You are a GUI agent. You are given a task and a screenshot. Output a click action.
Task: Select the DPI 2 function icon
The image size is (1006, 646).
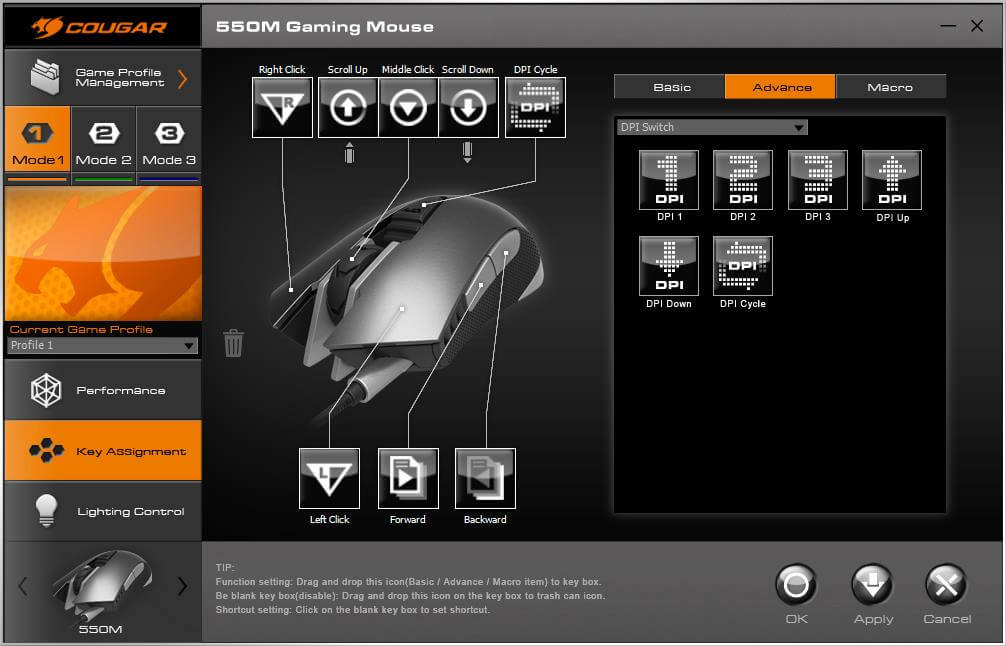click(742, 180)
